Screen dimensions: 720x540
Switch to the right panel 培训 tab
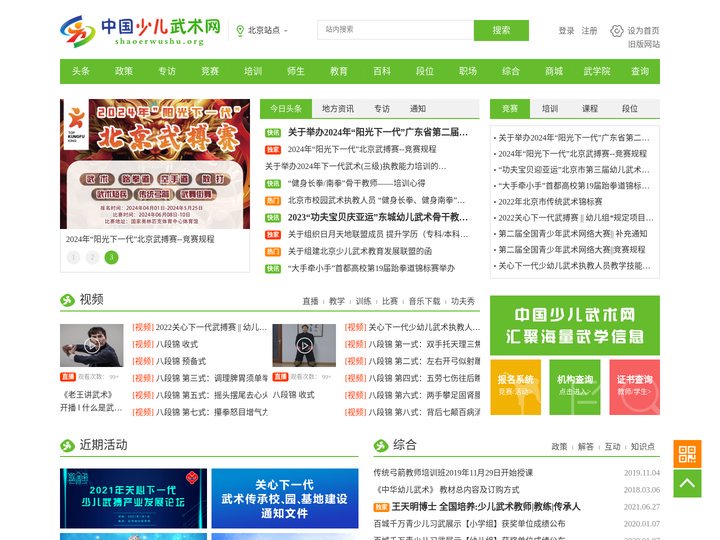coord(550,109)
